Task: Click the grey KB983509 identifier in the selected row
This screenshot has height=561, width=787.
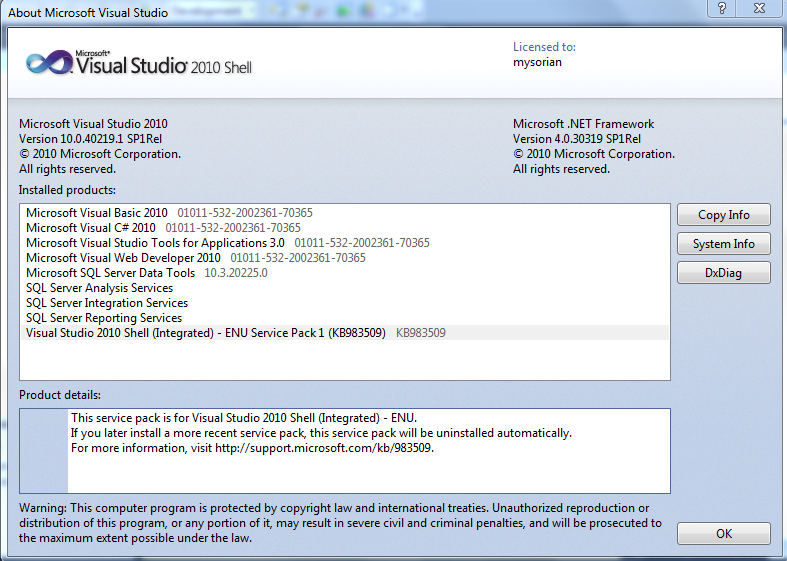Action: click(x=421, y=333)
